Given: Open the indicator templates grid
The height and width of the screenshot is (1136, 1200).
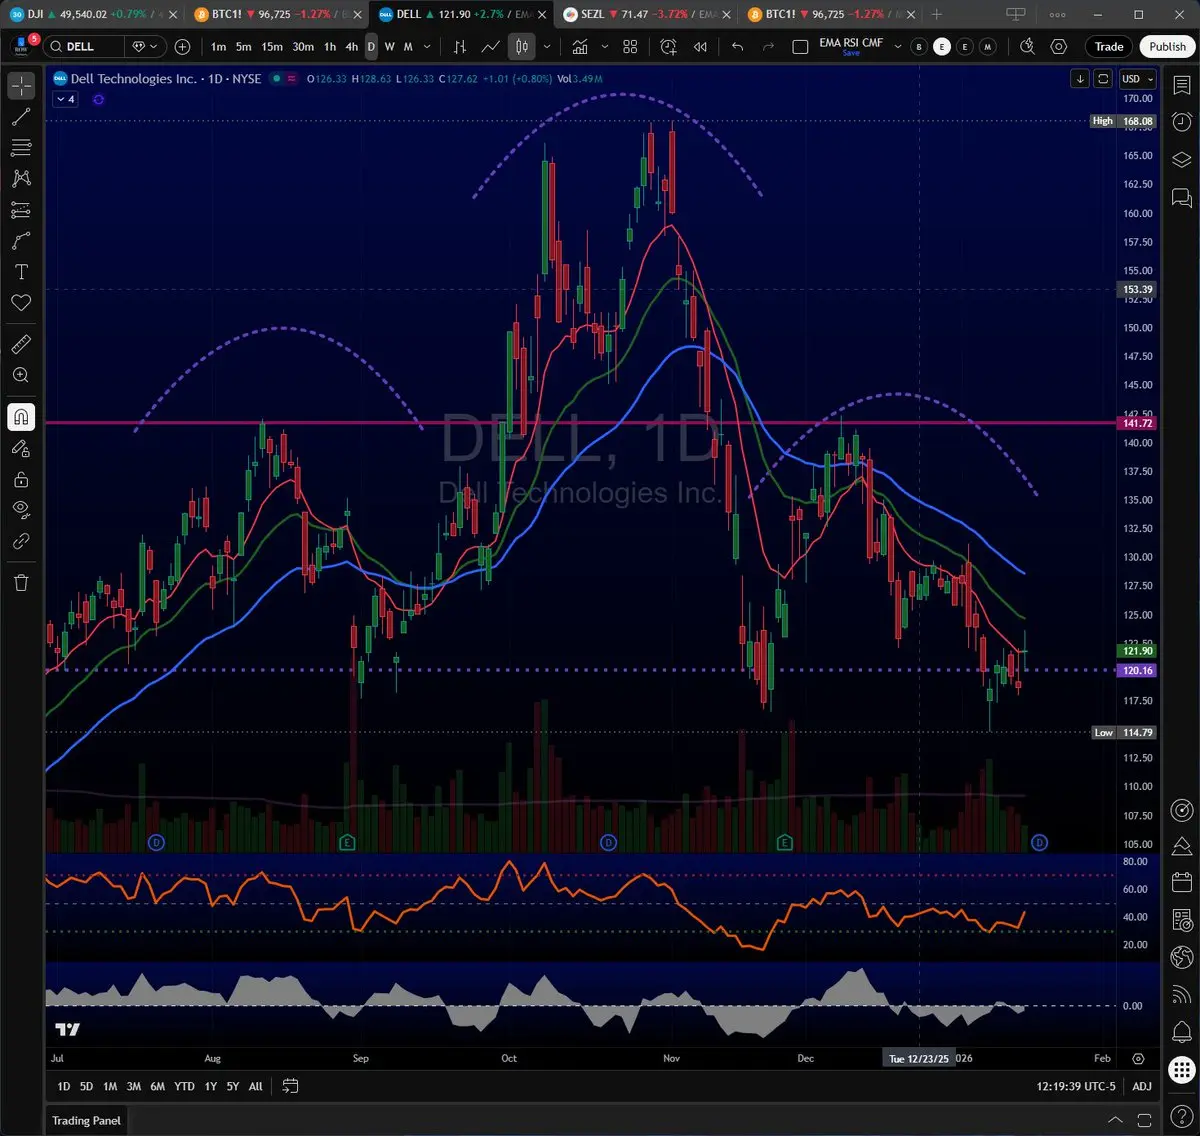Looking at the screenshot, I should pyautogui.click(x=630, y=47).
